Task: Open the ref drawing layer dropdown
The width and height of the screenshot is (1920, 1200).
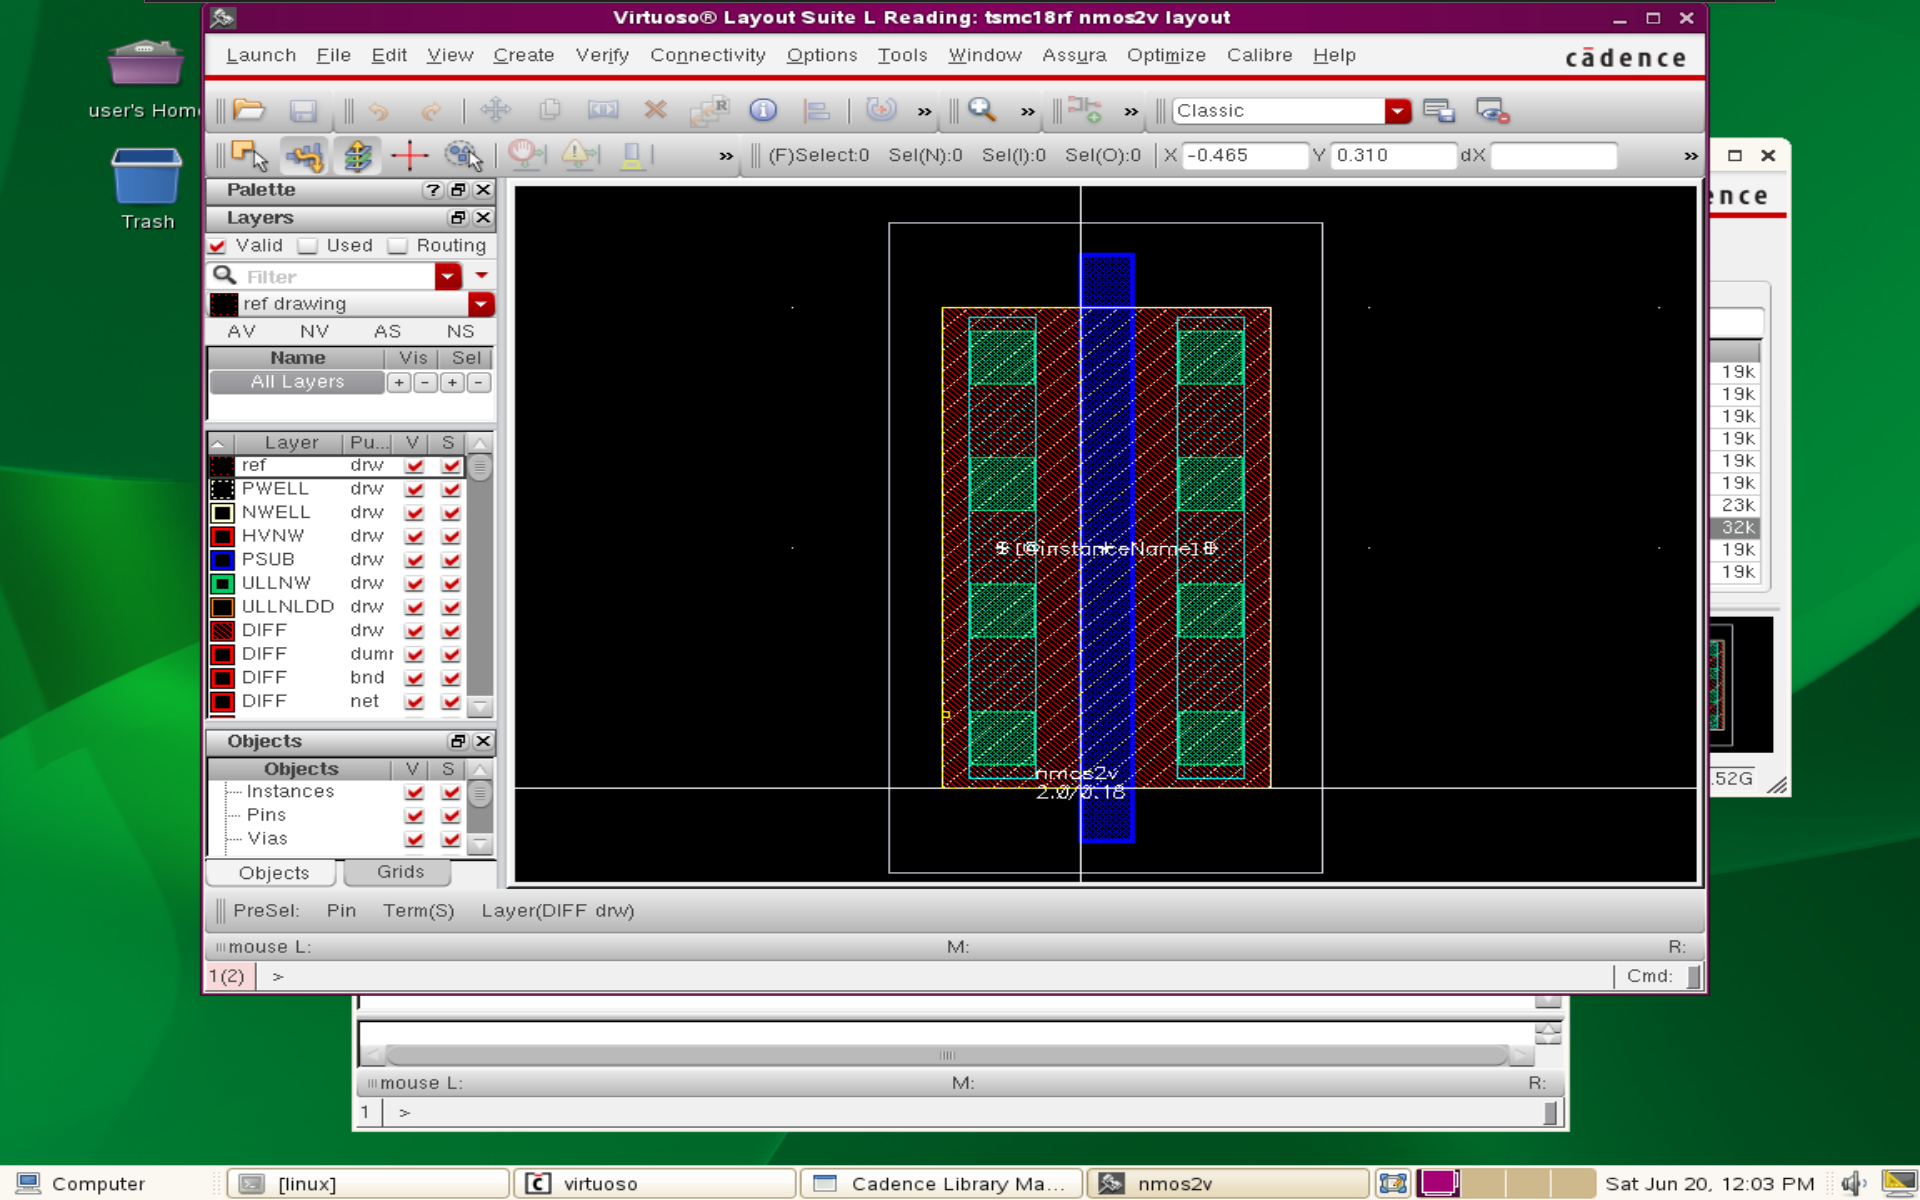Action: point(481,304)
